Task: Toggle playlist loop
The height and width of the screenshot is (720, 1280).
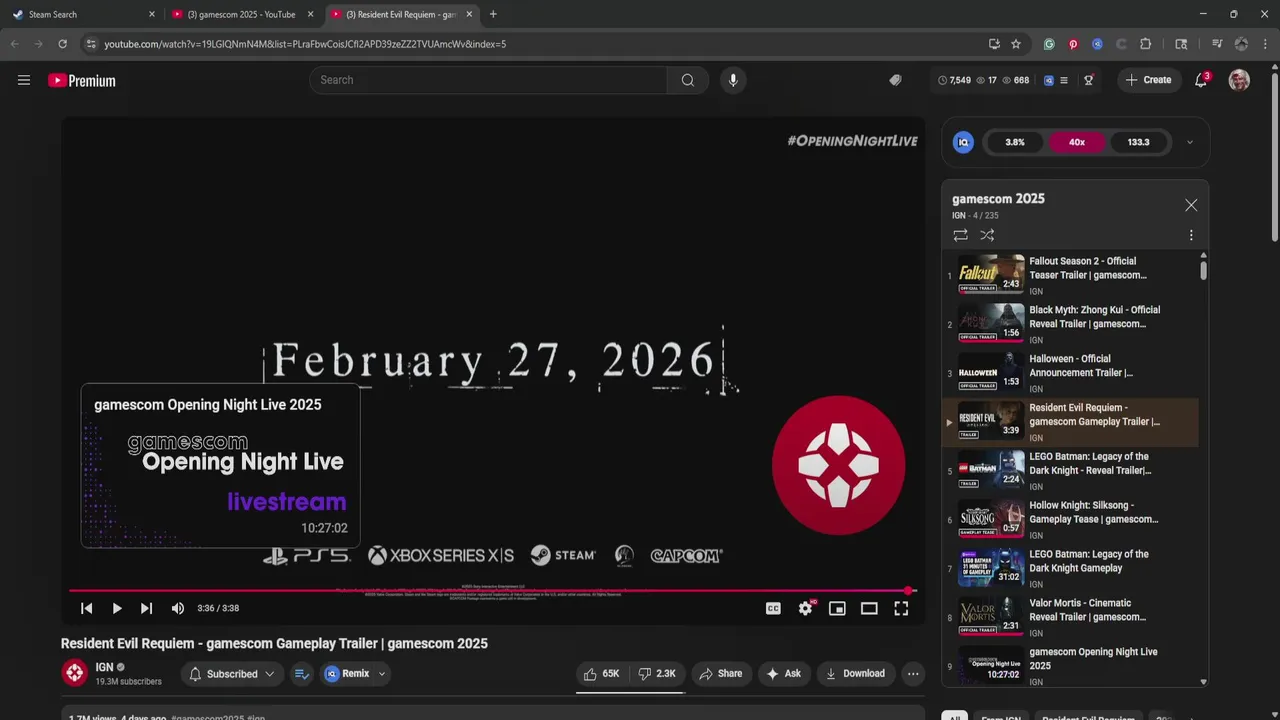Action: pos(960,235)
